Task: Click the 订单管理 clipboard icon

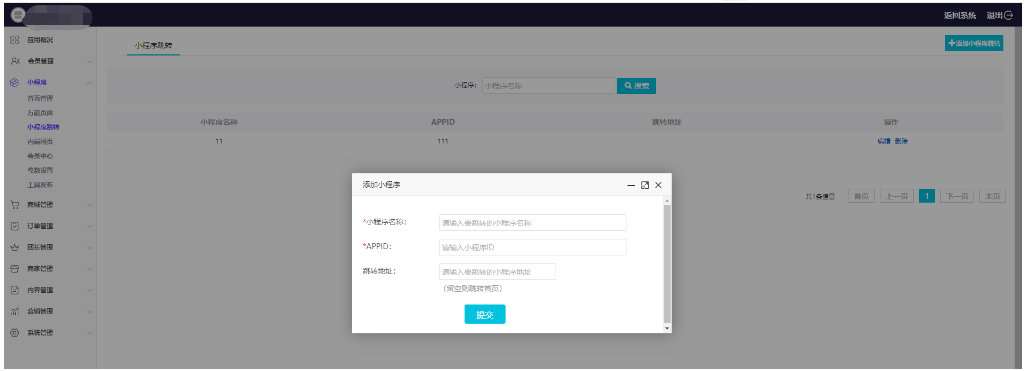Action: (x=14, y=226)
